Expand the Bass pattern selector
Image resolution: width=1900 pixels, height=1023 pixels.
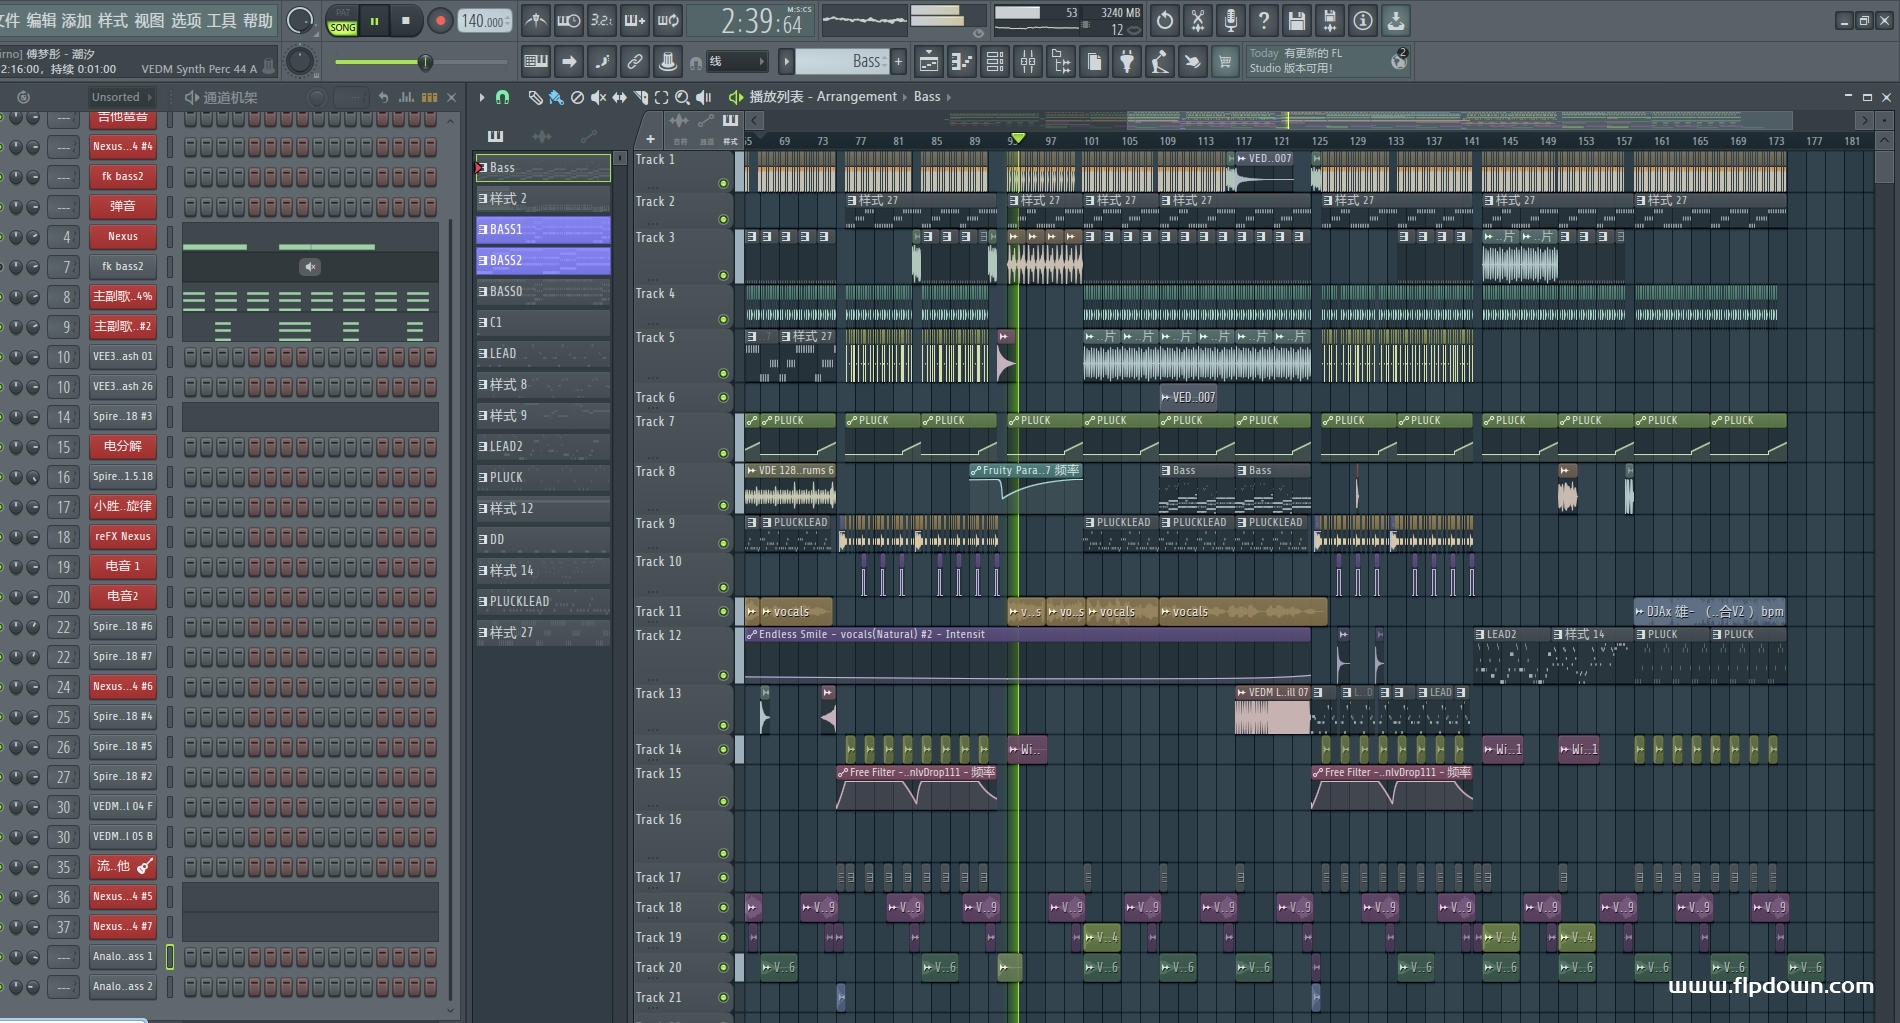(x=850, y=62)
